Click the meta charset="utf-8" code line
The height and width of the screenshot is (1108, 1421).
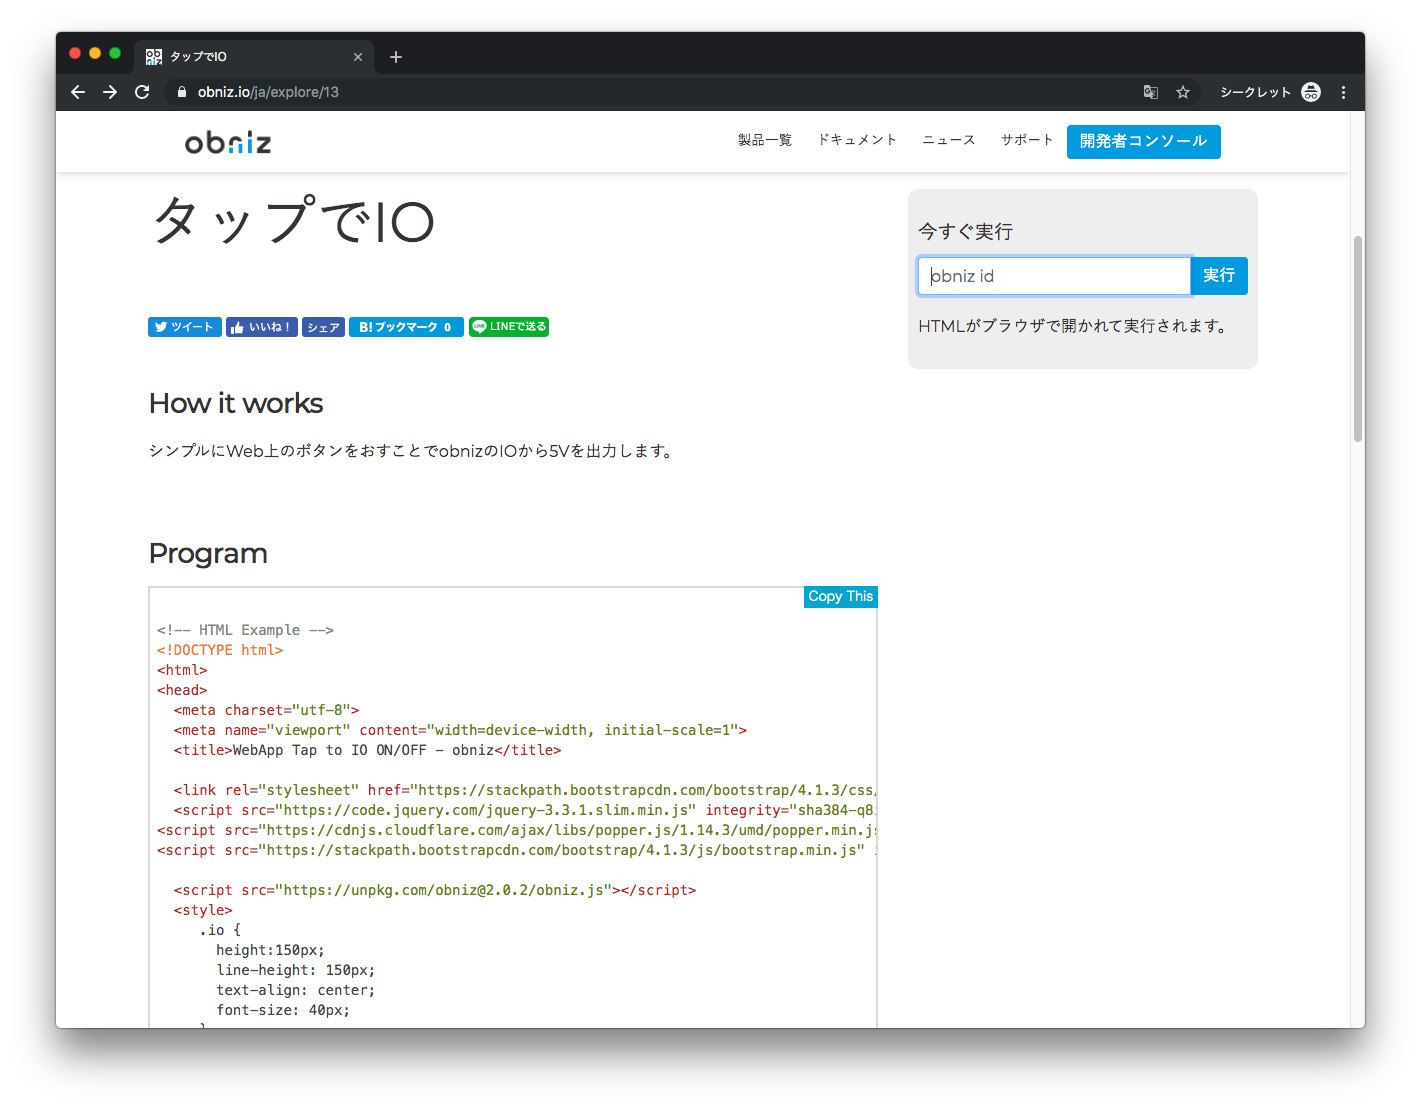tap(266, 710)
